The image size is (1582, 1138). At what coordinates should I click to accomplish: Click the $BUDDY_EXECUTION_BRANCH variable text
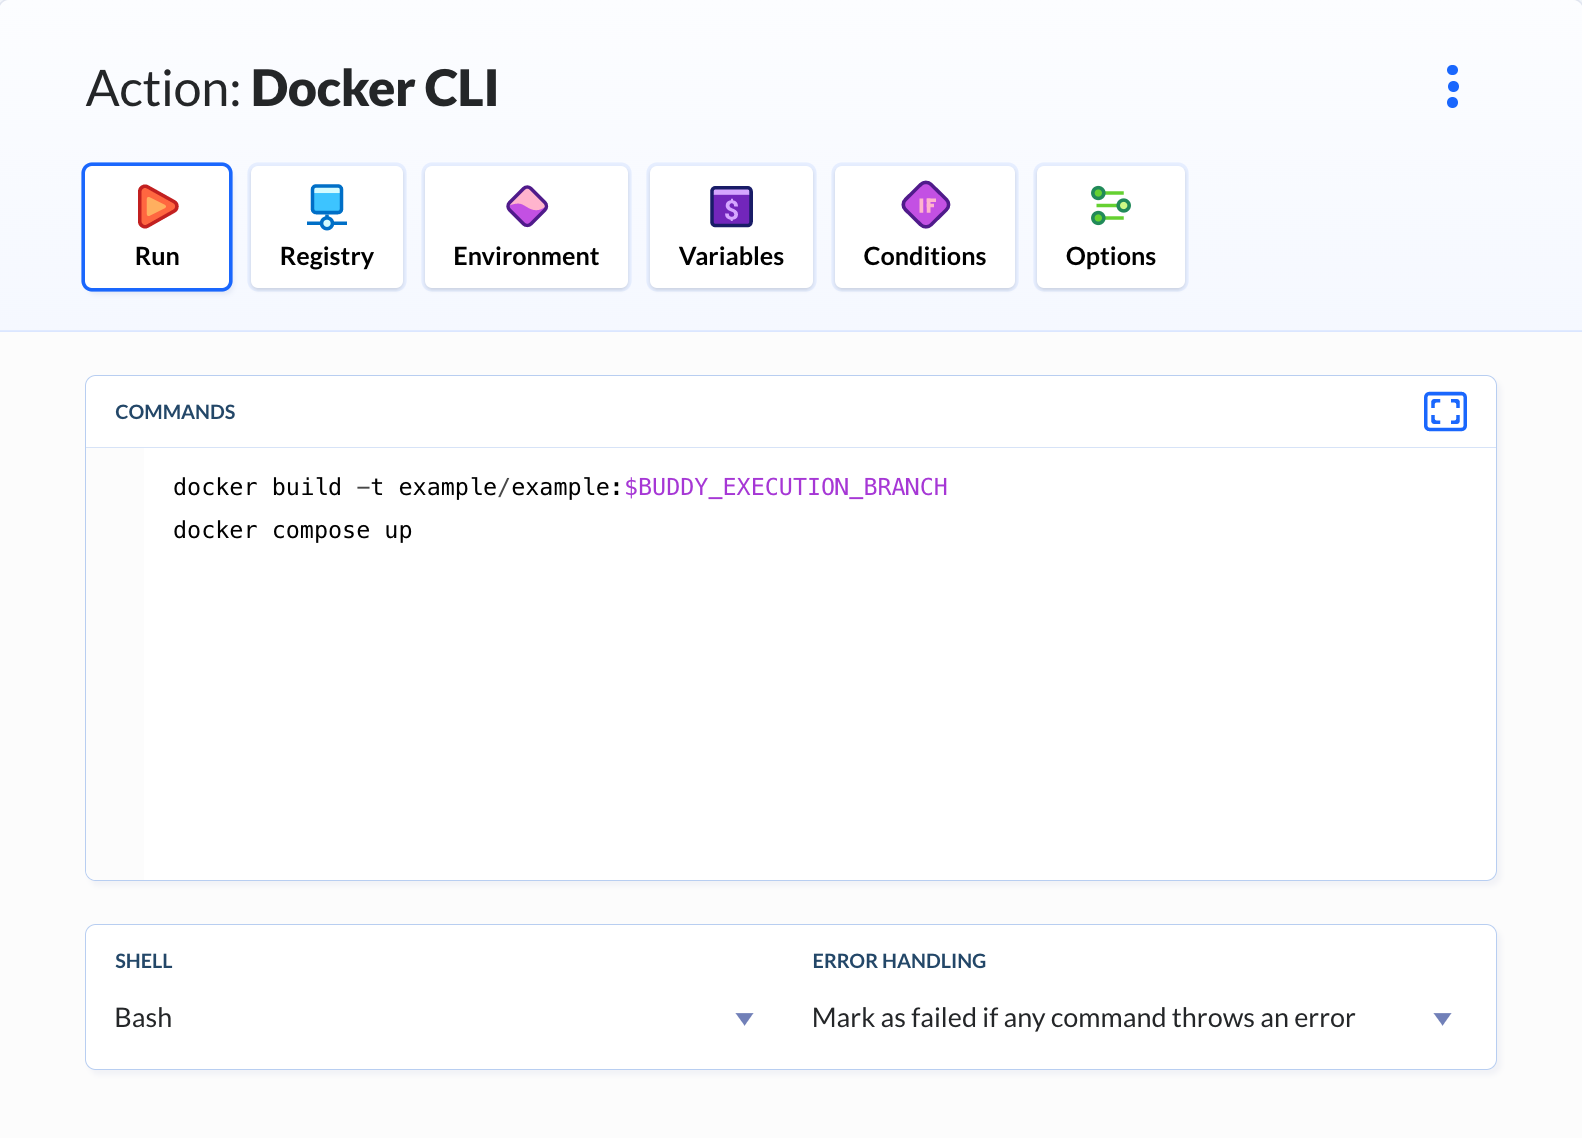coord(786,487)
